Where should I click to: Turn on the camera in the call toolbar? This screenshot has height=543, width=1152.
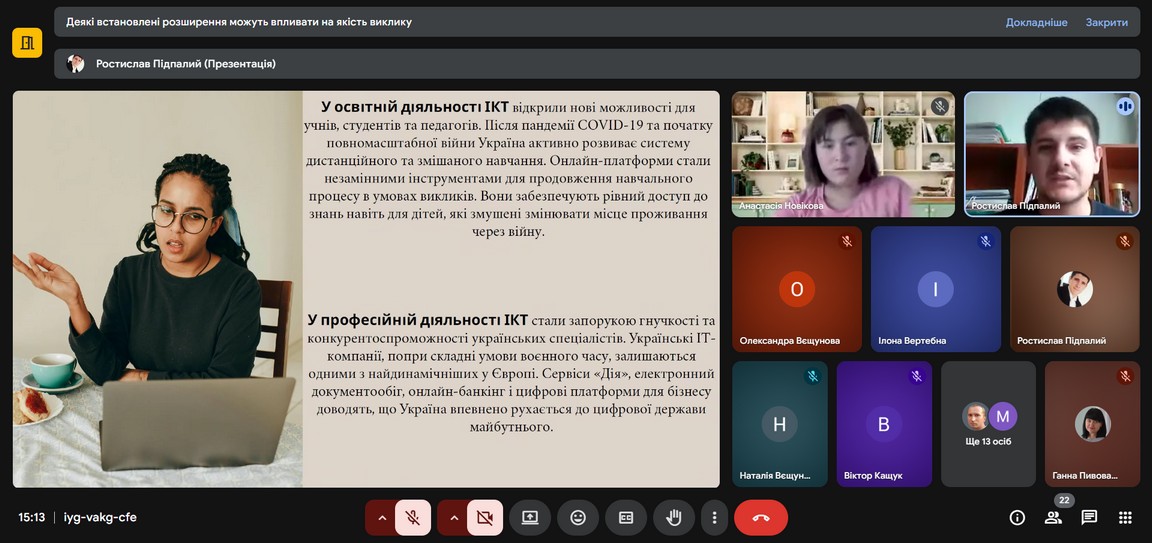click(485, 518)
